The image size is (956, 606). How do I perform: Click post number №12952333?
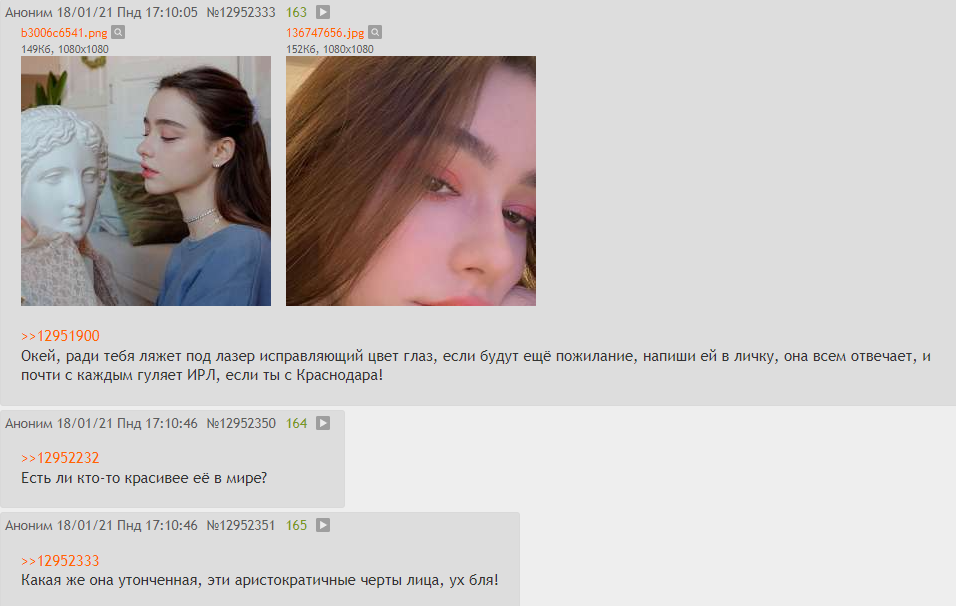(241, 12)
